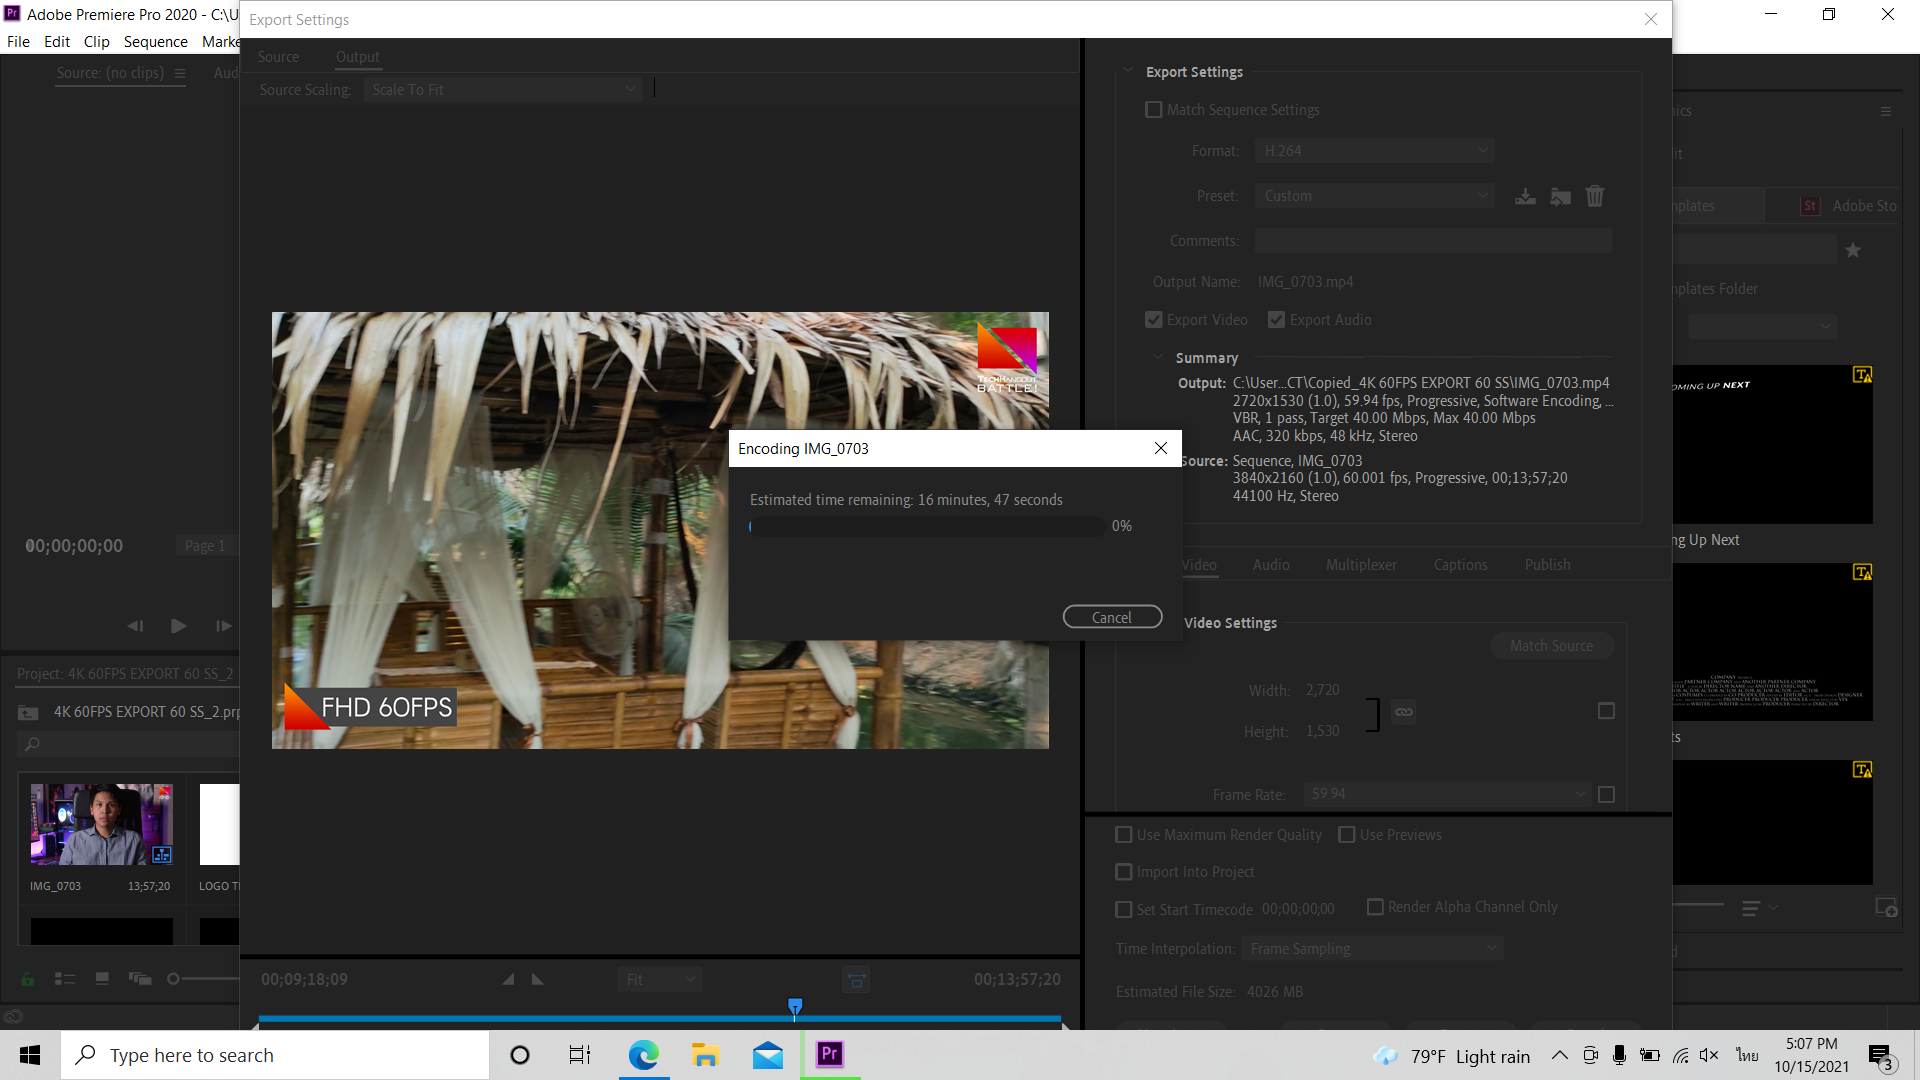
Task: Switch project panel to freeform view
Action: pyautogui.click(x=140, y=979)
